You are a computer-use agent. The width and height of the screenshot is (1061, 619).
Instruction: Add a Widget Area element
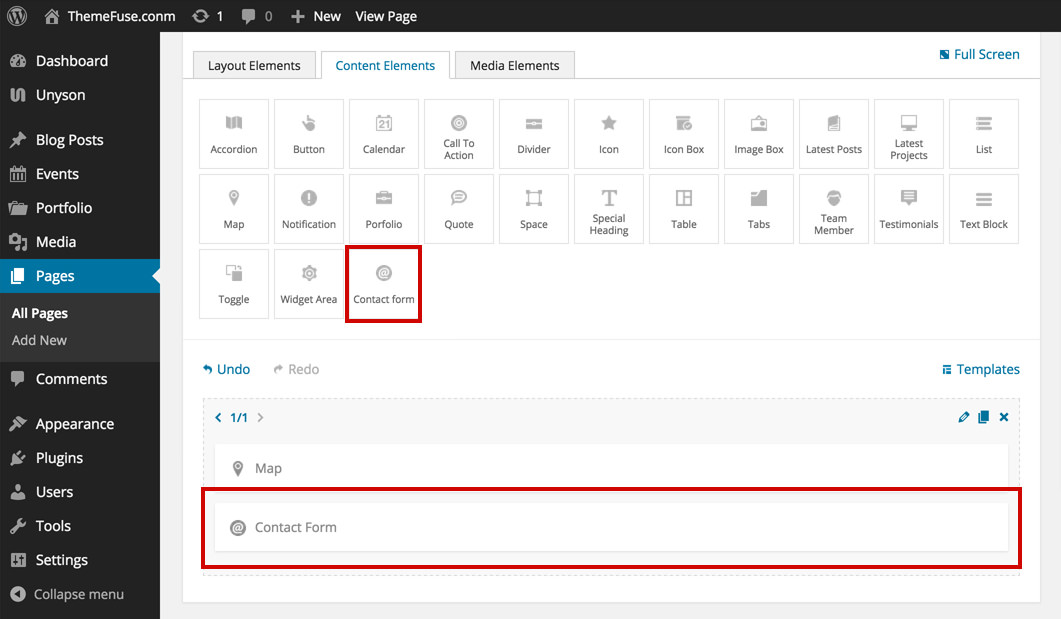click(x=309, y=284)
